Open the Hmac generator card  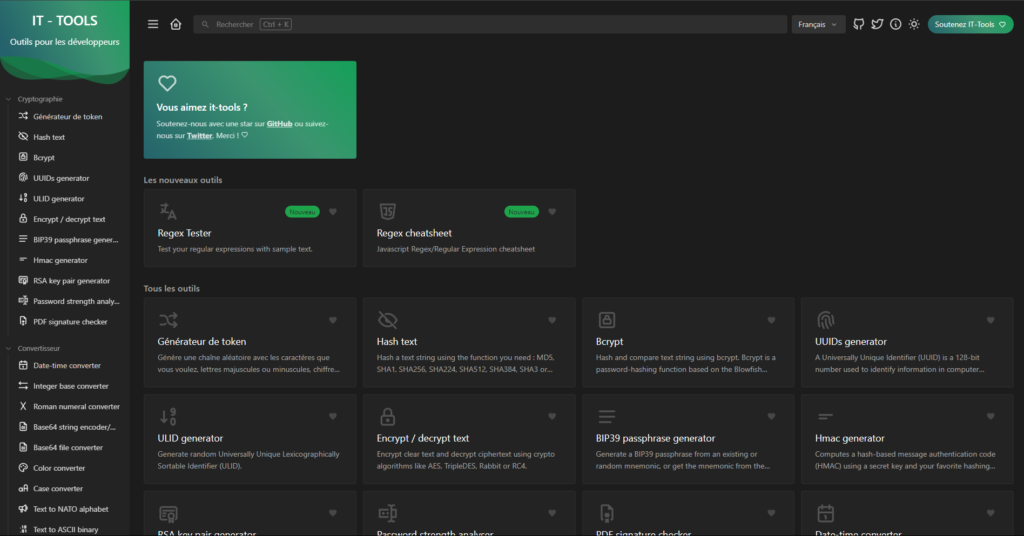[907, 439]
